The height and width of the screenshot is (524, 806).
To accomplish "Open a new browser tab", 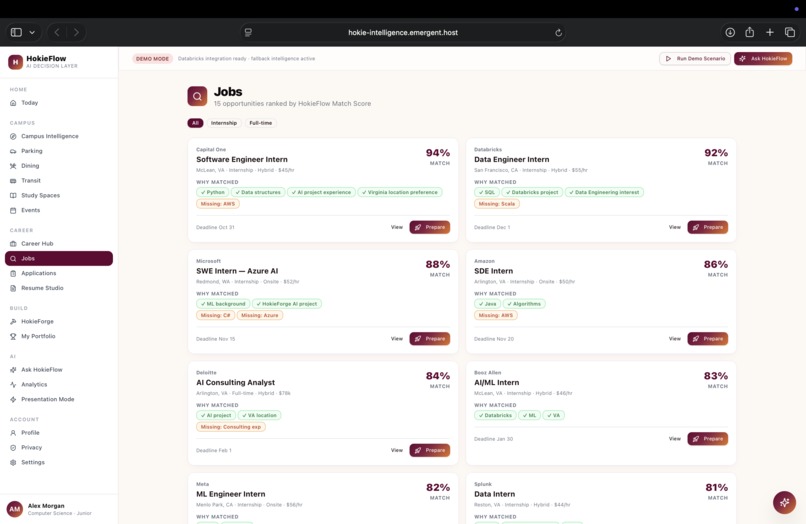I will pyautogui.click(x=770, y=32).
